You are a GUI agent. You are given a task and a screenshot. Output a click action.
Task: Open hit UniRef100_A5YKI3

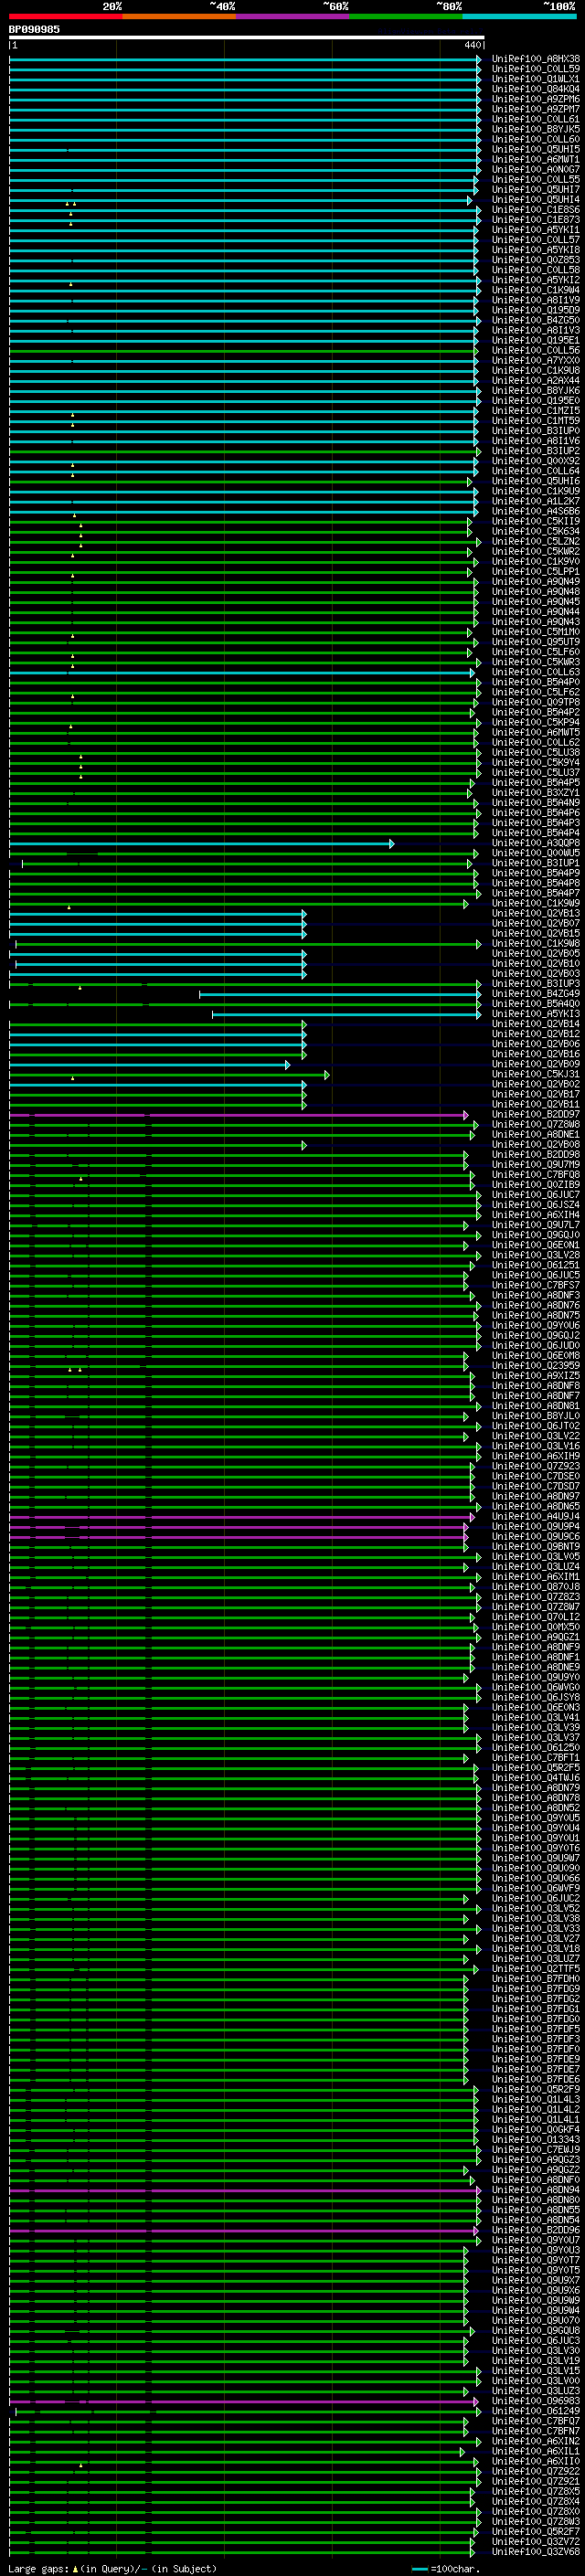point(536,1014)
